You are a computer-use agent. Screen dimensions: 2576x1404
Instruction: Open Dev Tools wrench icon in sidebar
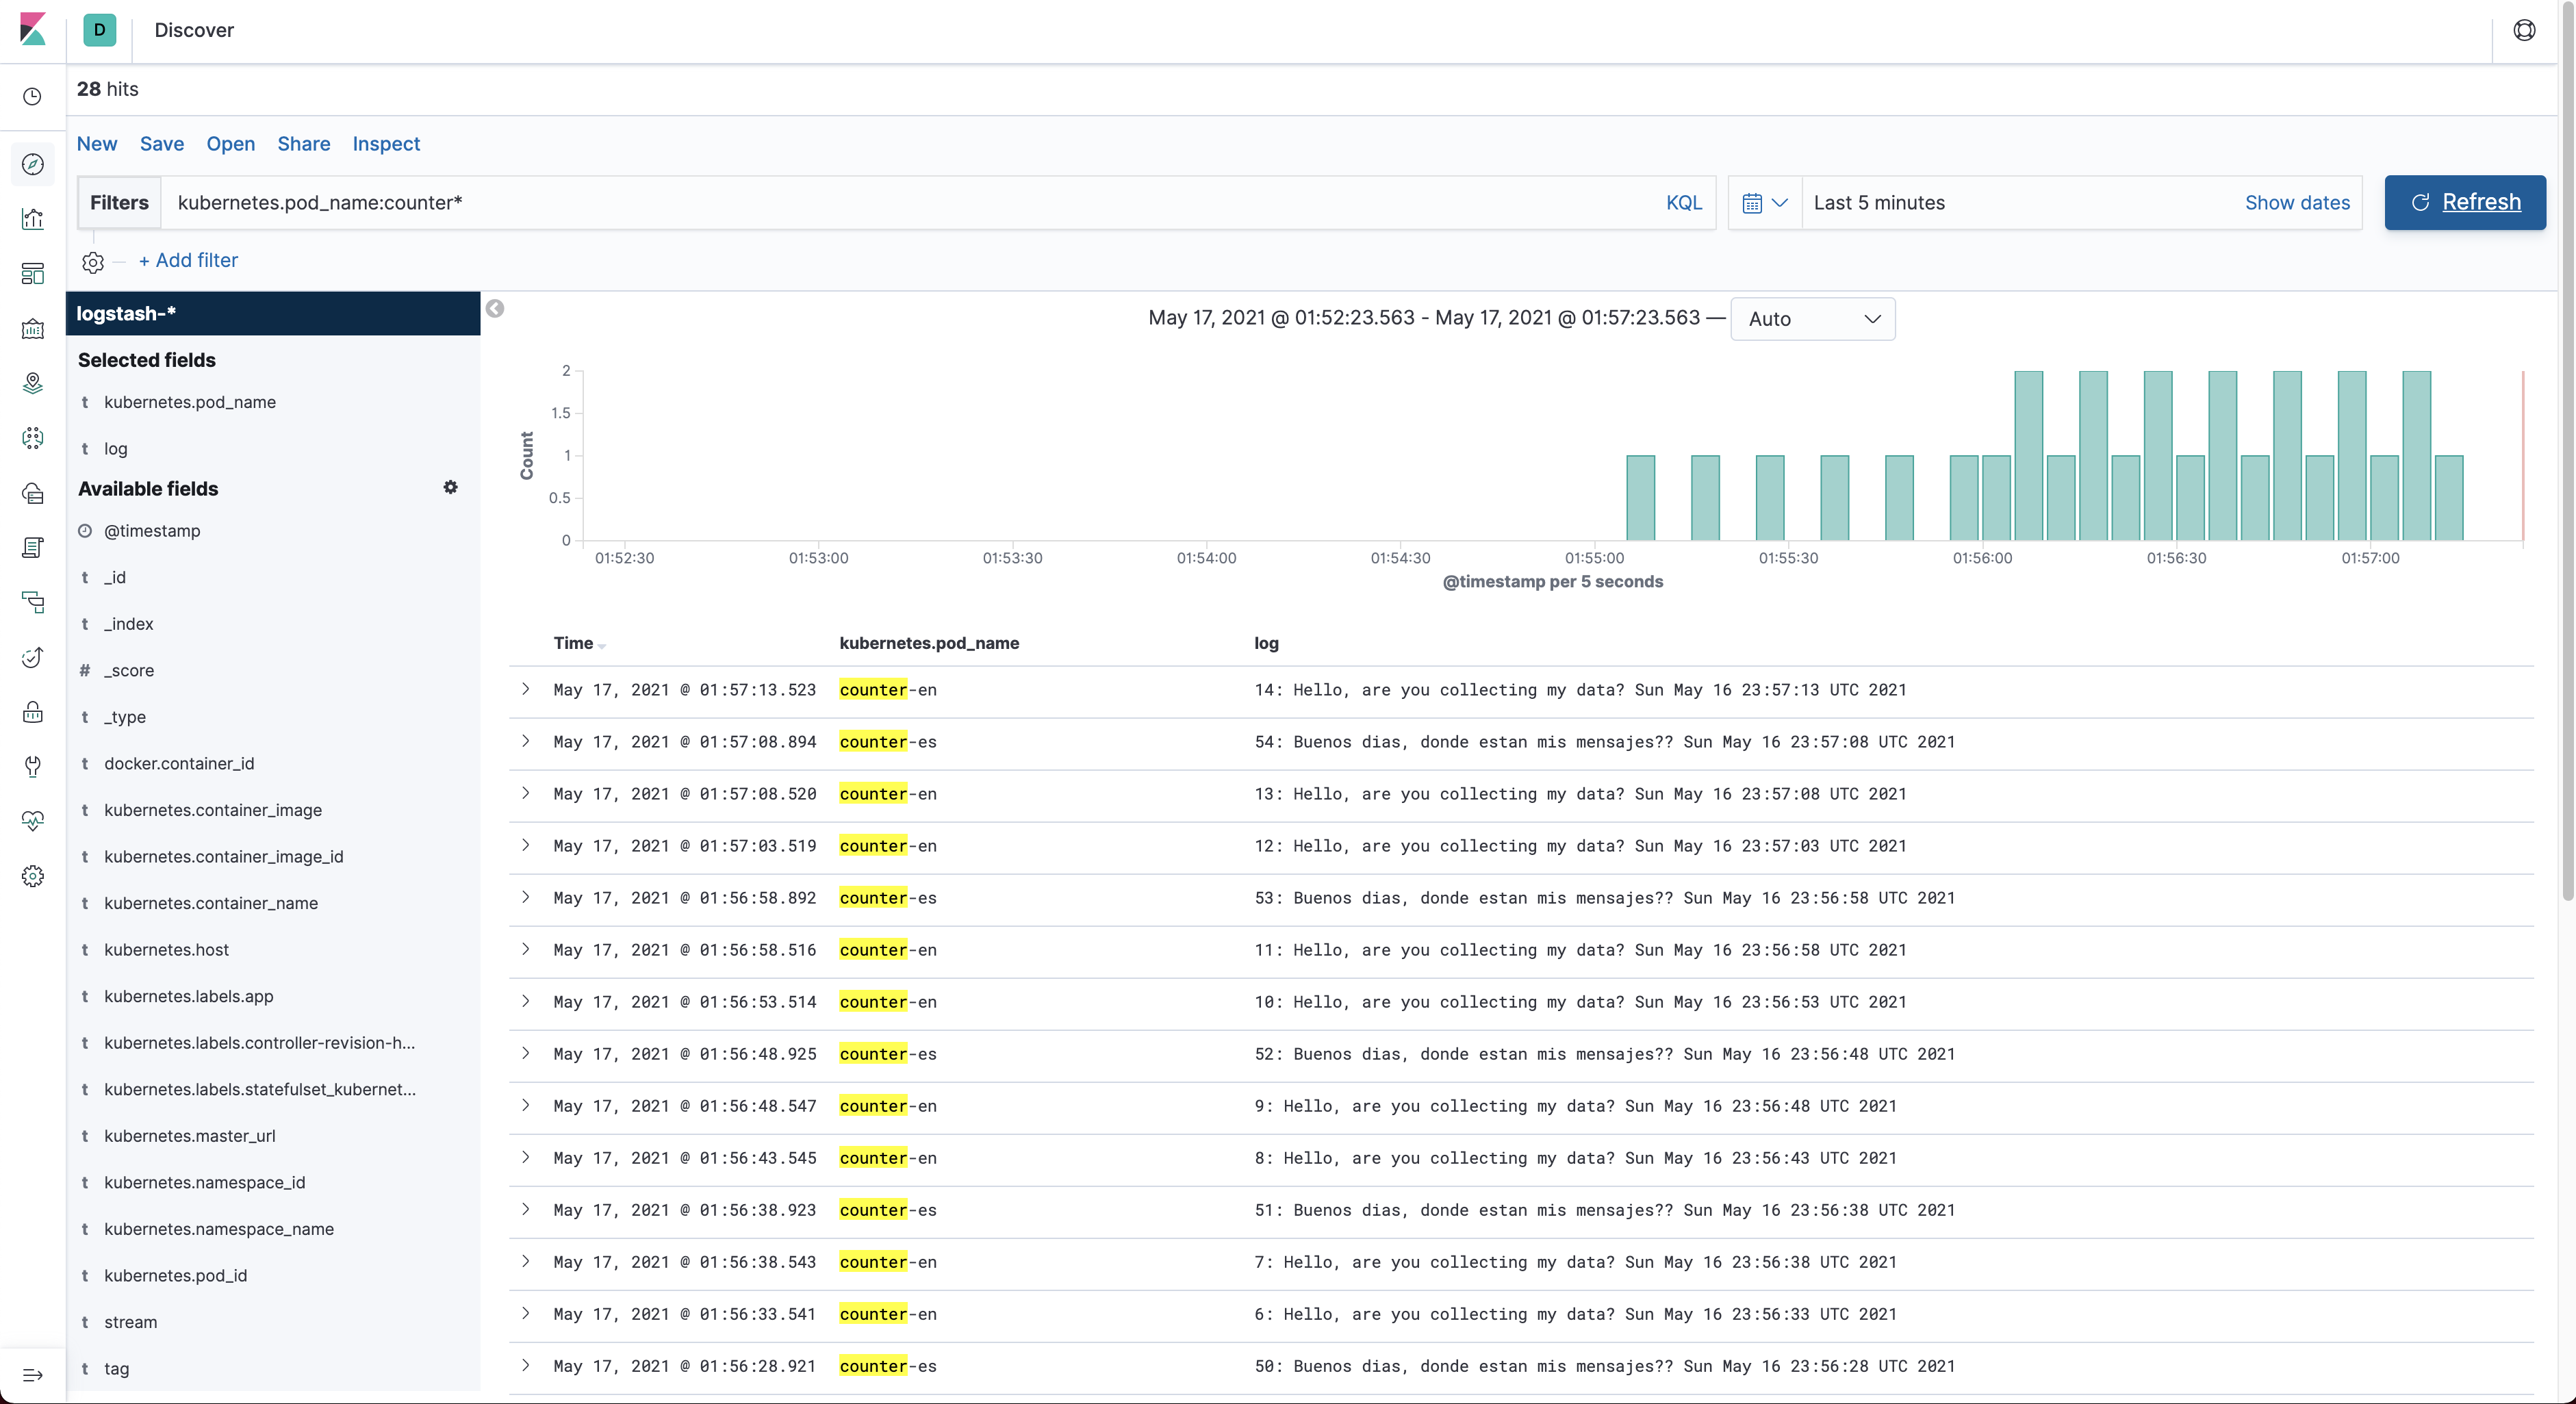[x=32, y=766]
